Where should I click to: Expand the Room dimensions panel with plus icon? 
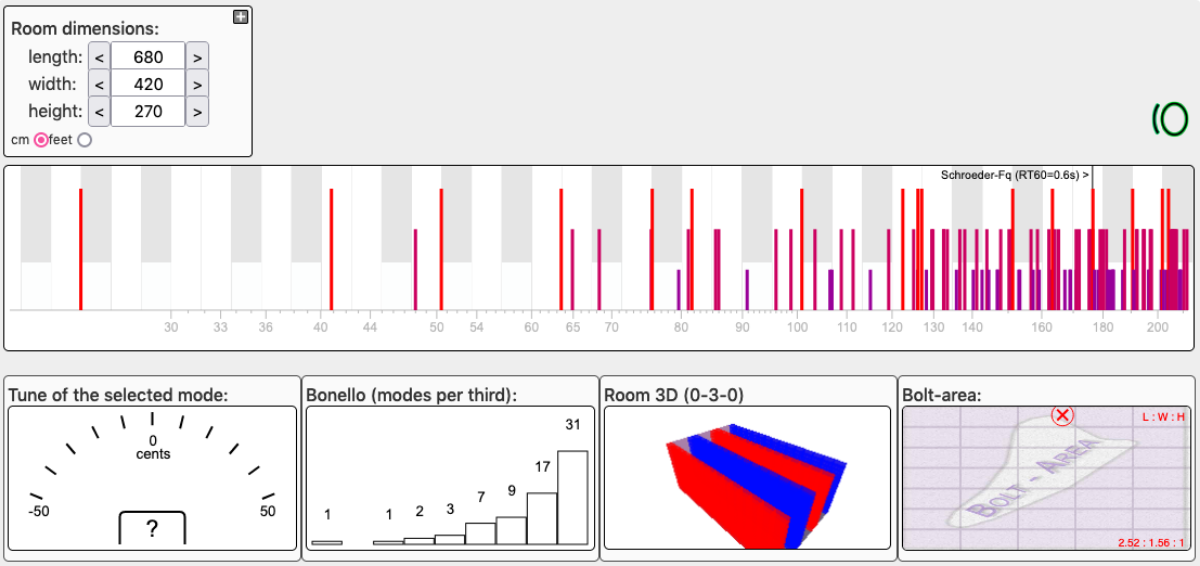[240, 16]
